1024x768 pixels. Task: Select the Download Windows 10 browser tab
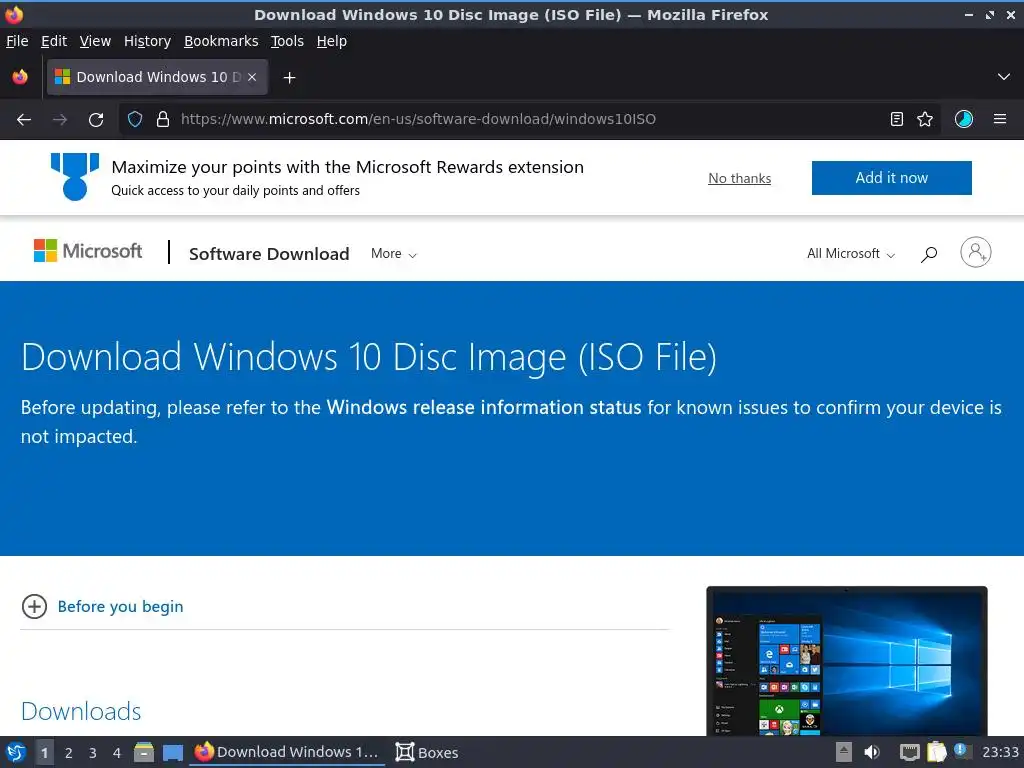(157, 77)
